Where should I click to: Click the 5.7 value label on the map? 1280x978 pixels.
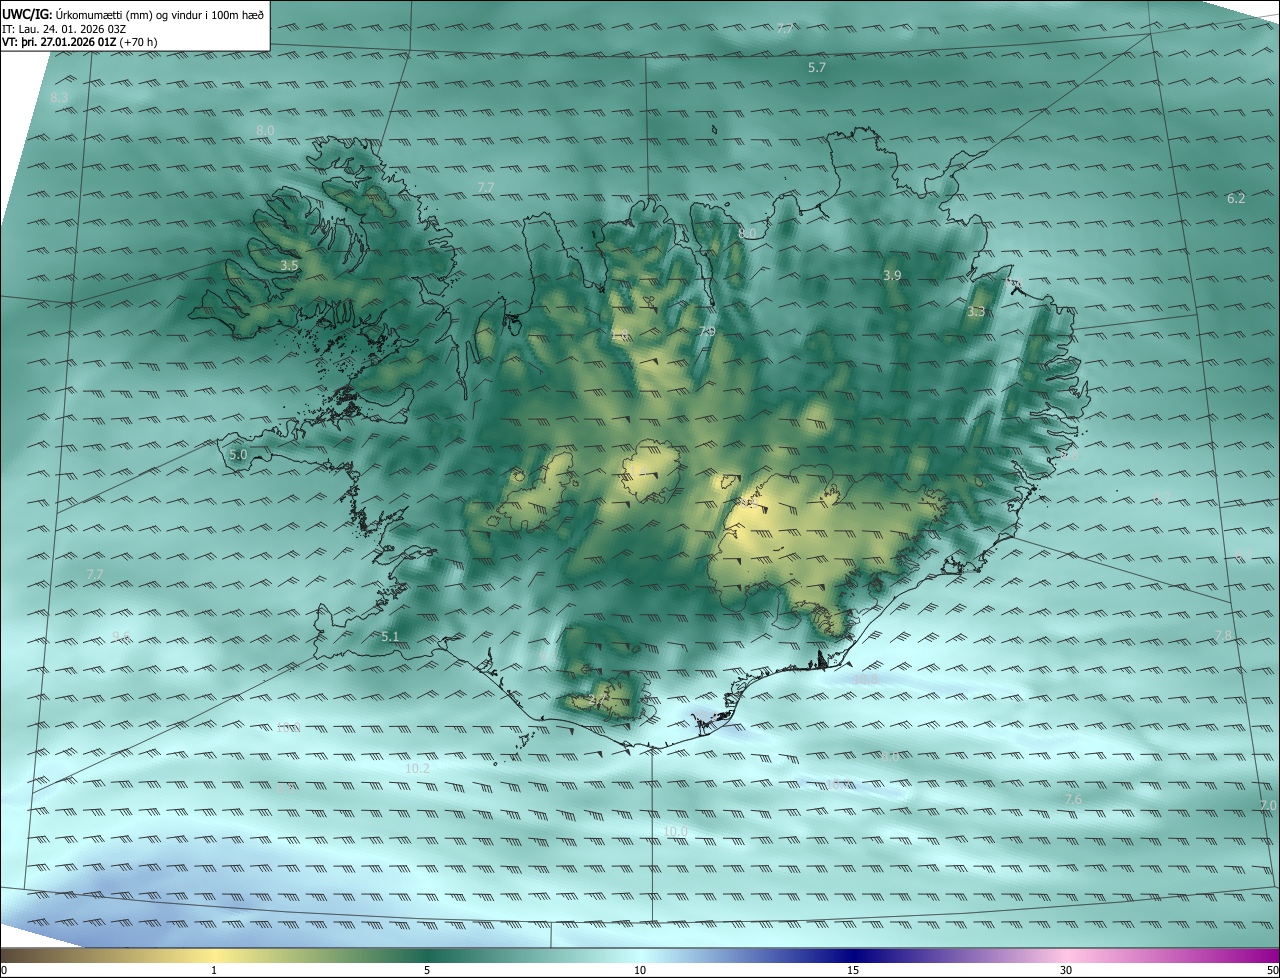(817, 67)
